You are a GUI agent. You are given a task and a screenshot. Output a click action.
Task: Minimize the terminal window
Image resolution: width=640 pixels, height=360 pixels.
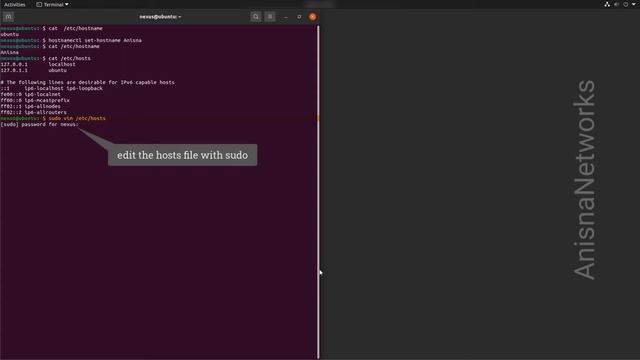click(x=286, y=17)
